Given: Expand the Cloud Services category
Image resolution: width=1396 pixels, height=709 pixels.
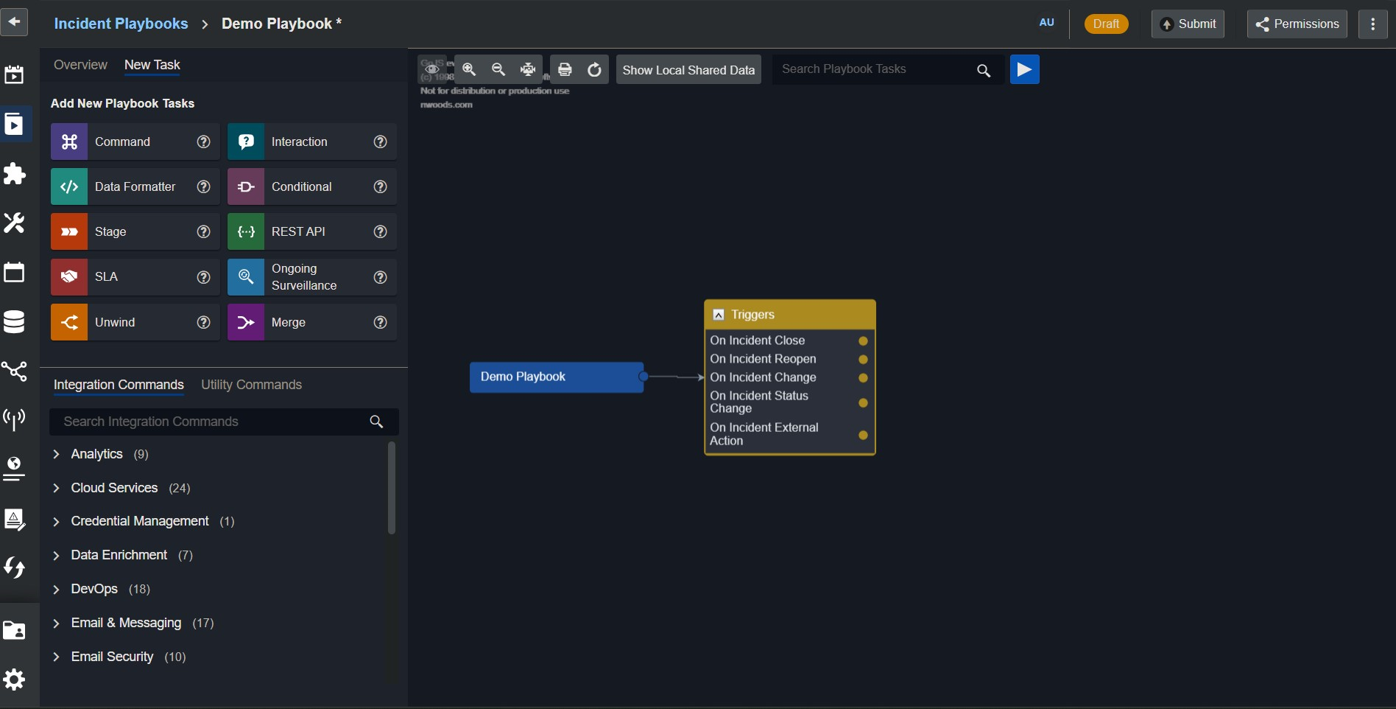Looking at the screenshot, I should pyautogui.click(x=56, y=488).
